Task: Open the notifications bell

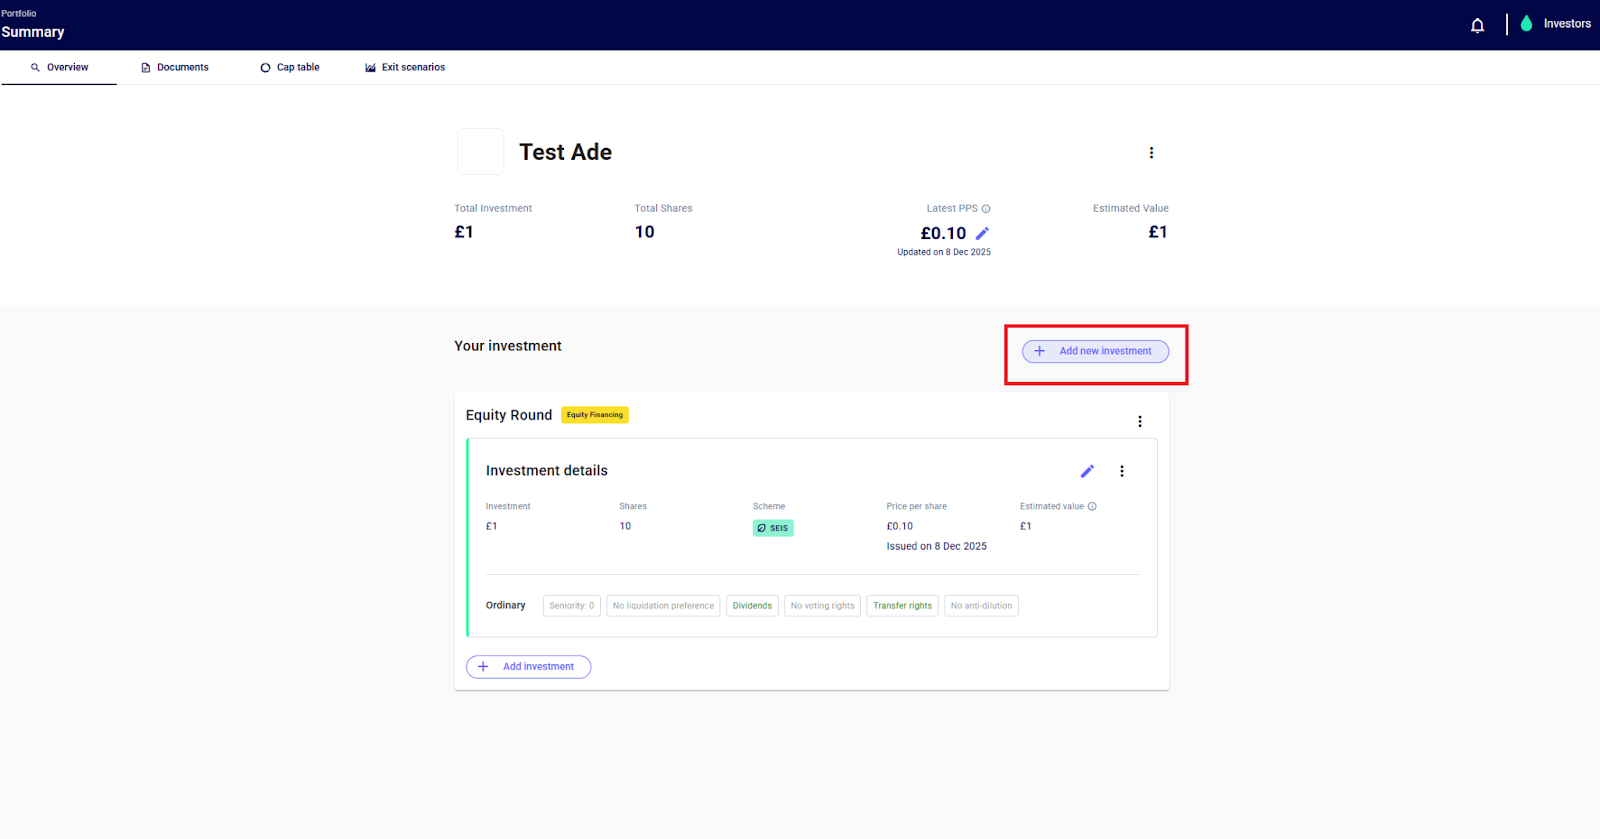Action: click(x=1477, y=25)
